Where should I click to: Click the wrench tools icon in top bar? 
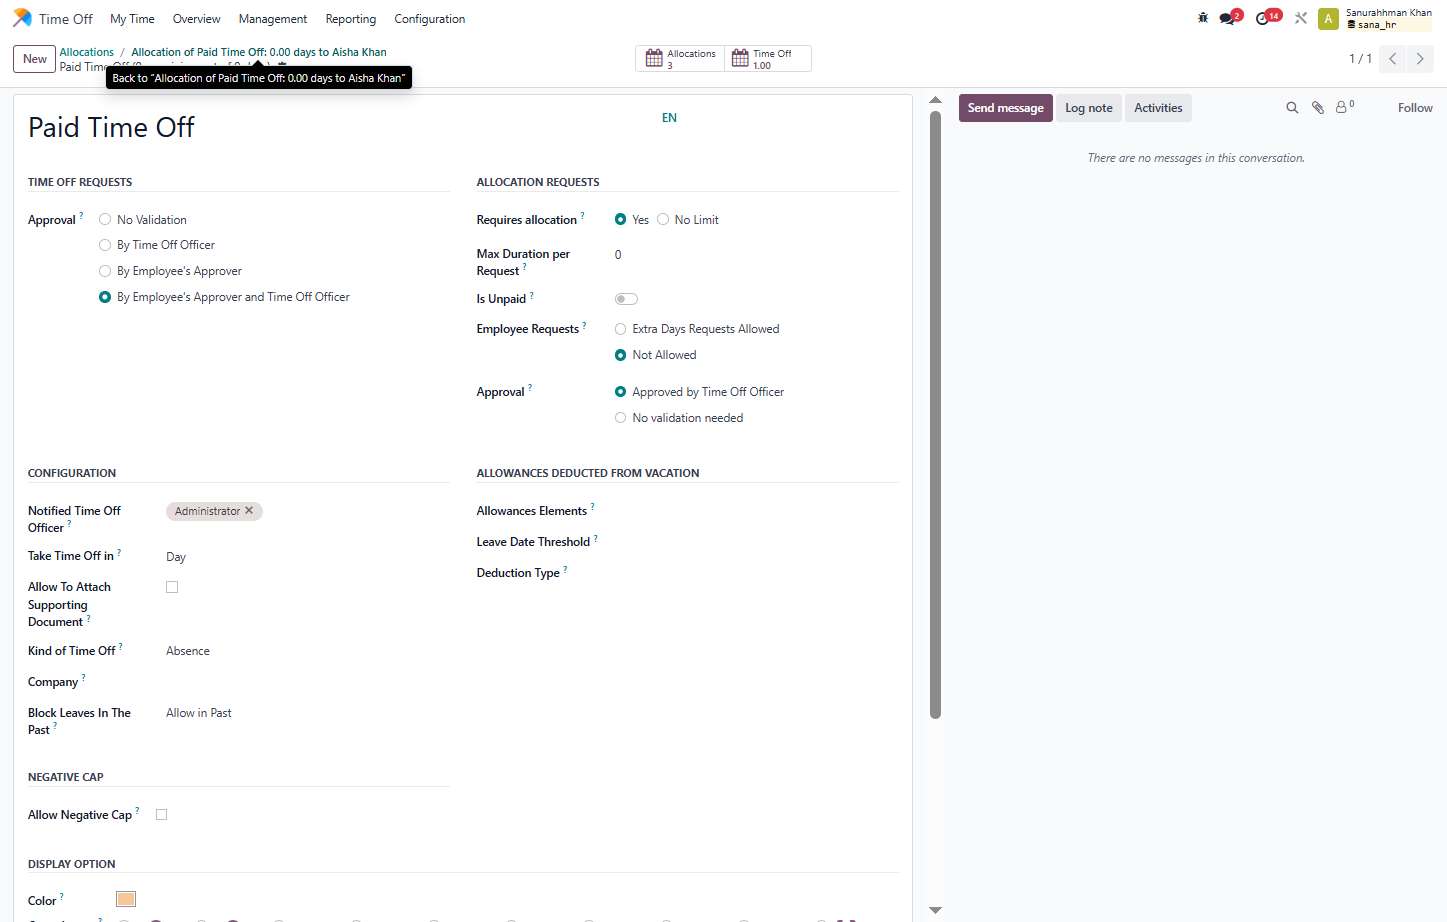tap(1301, 18)
